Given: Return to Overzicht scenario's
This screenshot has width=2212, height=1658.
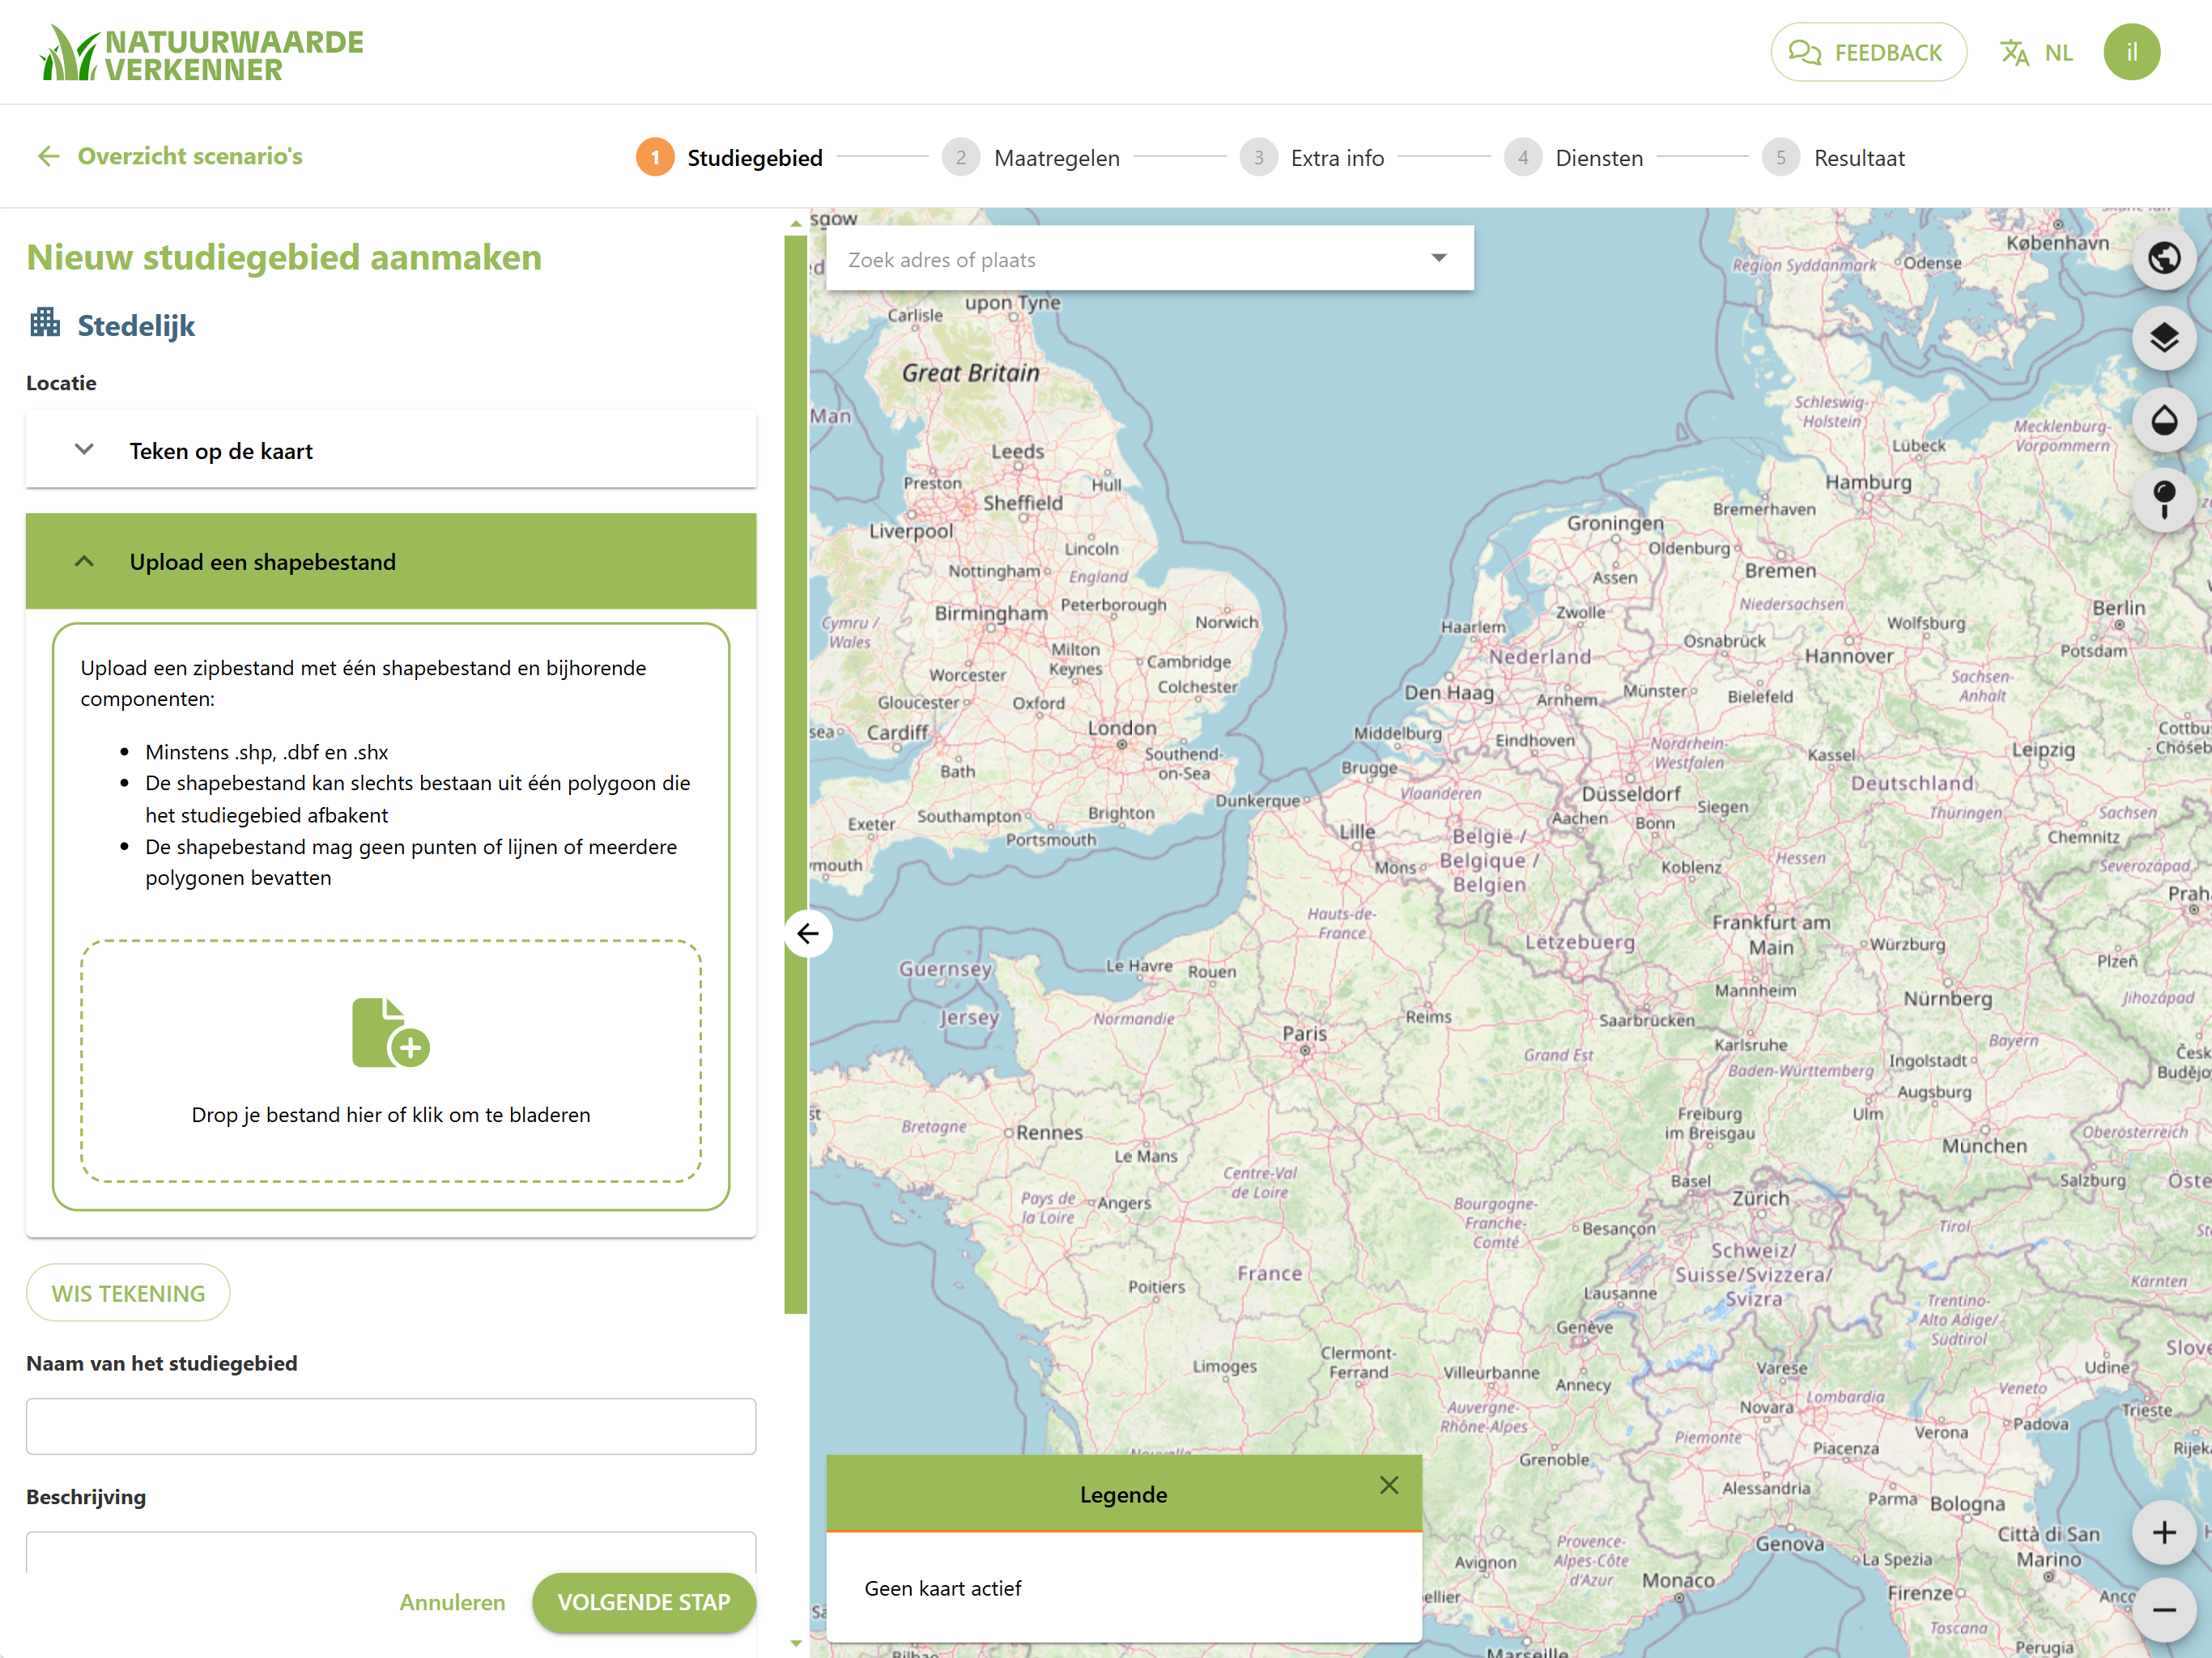Looking at the screenshot, I should [x=190, y=156].
